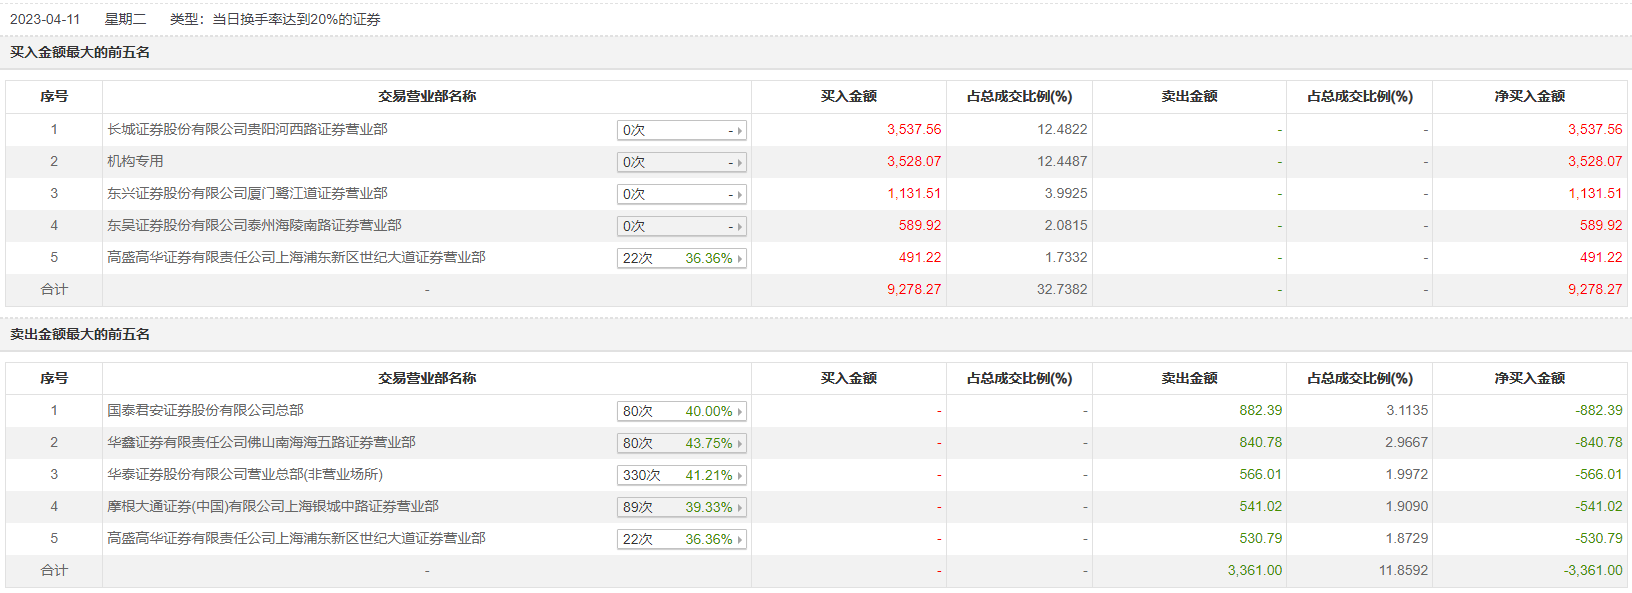
Task: Open the 东兴证券厦门鹭江道证券营业部 link
Action: (247, 194)
